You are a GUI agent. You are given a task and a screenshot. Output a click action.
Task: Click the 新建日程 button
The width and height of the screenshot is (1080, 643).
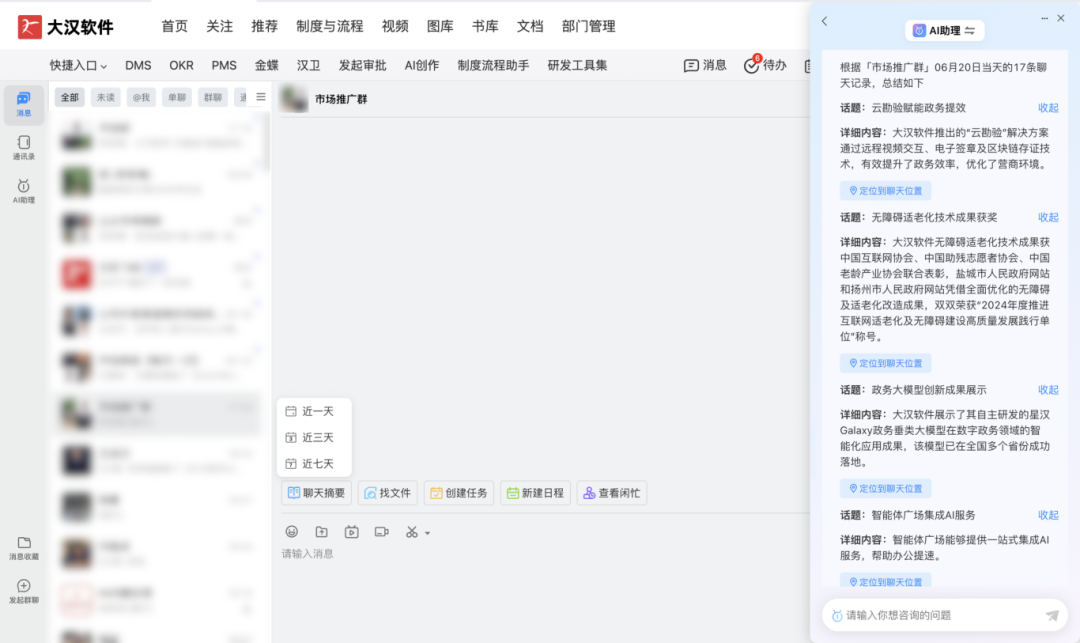point(535,492)
